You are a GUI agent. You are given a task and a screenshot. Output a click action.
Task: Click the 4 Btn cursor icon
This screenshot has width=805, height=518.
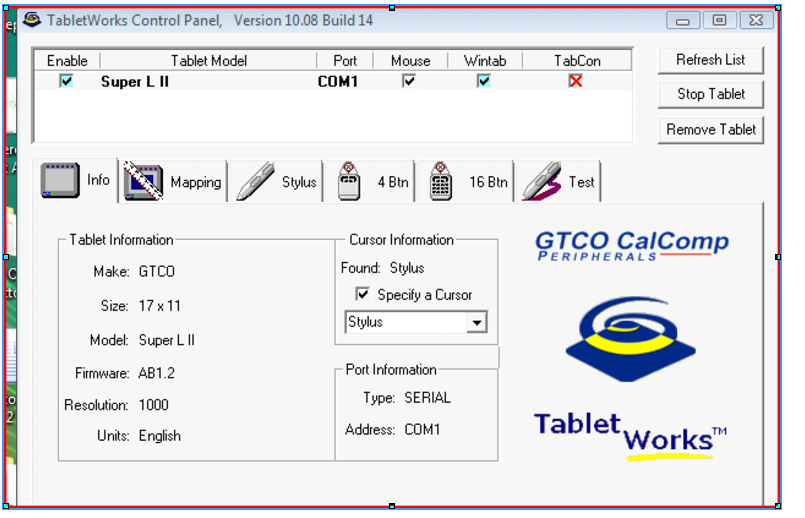click(x=348, y=182)
